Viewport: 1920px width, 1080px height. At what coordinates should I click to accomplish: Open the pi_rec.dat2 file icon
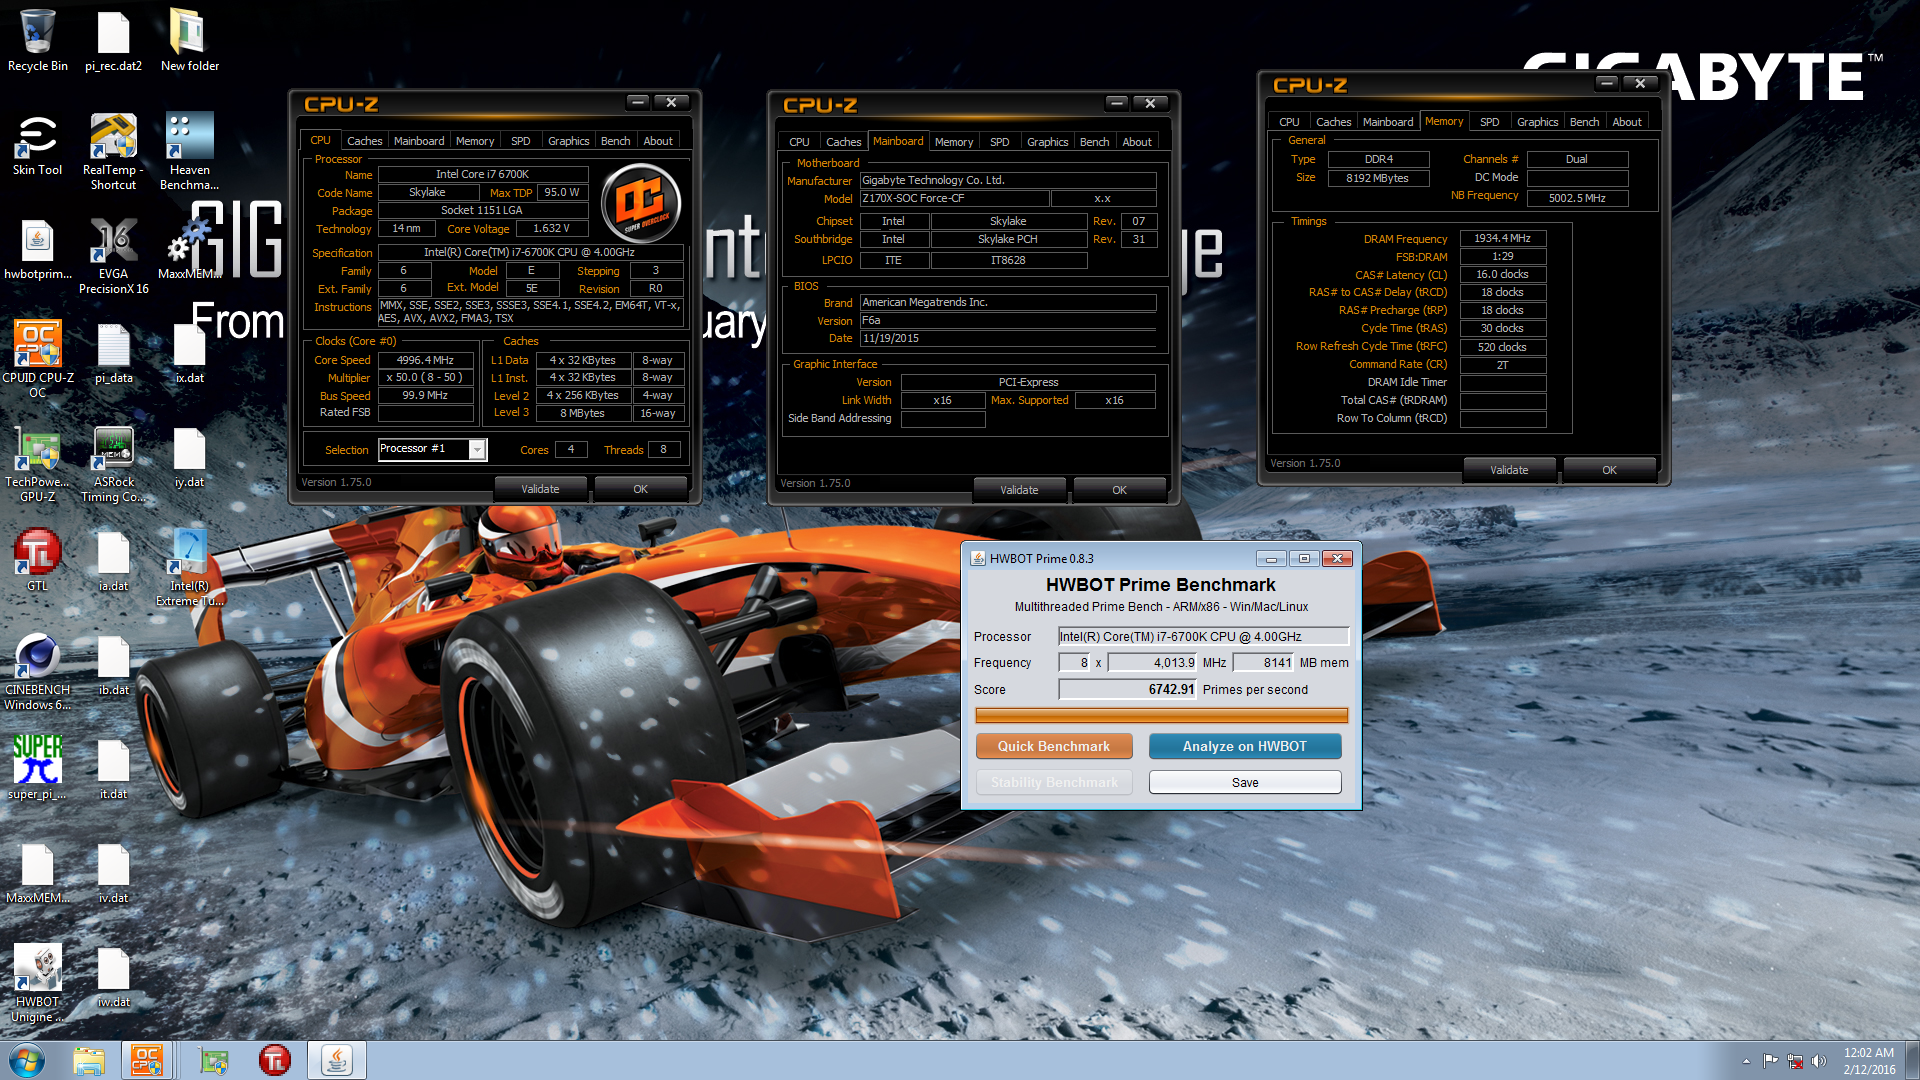(x=113, y=40)
